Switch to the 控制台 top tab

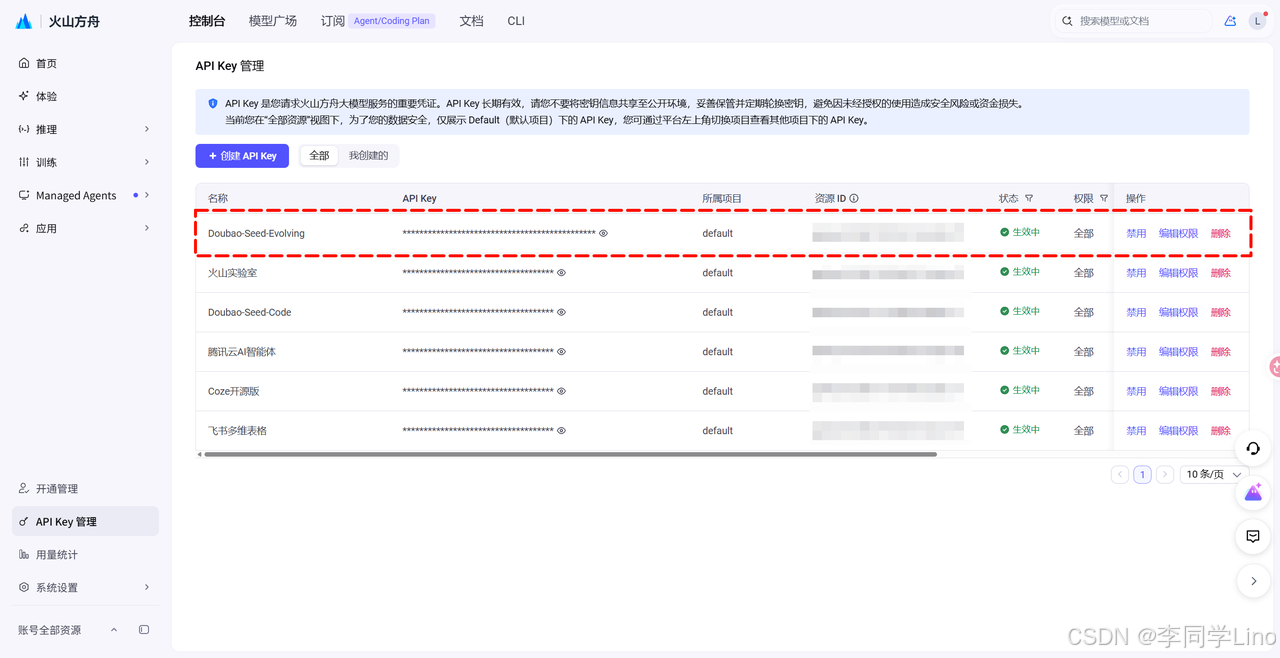tap(207, 21)
